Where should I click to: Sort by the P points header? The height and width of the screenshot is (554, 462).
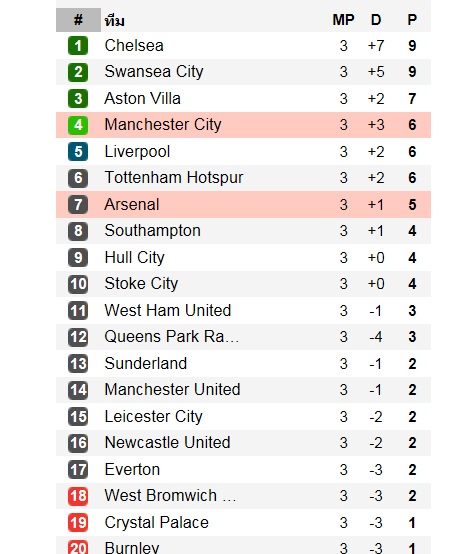click(x=412, y=20)
